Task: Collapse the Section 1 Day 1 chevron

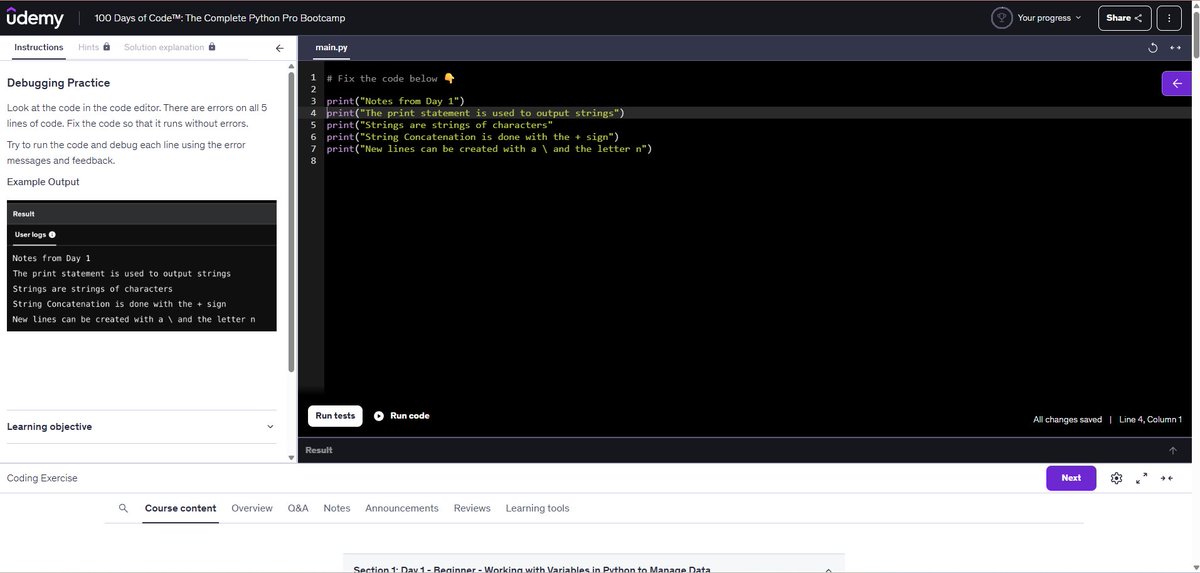Action: [x=827, y=570]
